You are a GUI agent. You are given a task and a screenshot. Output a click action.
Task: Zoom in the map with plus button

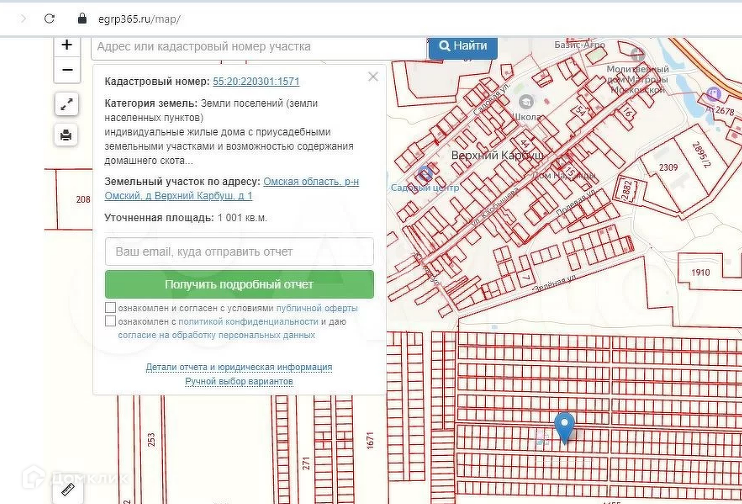67,45
